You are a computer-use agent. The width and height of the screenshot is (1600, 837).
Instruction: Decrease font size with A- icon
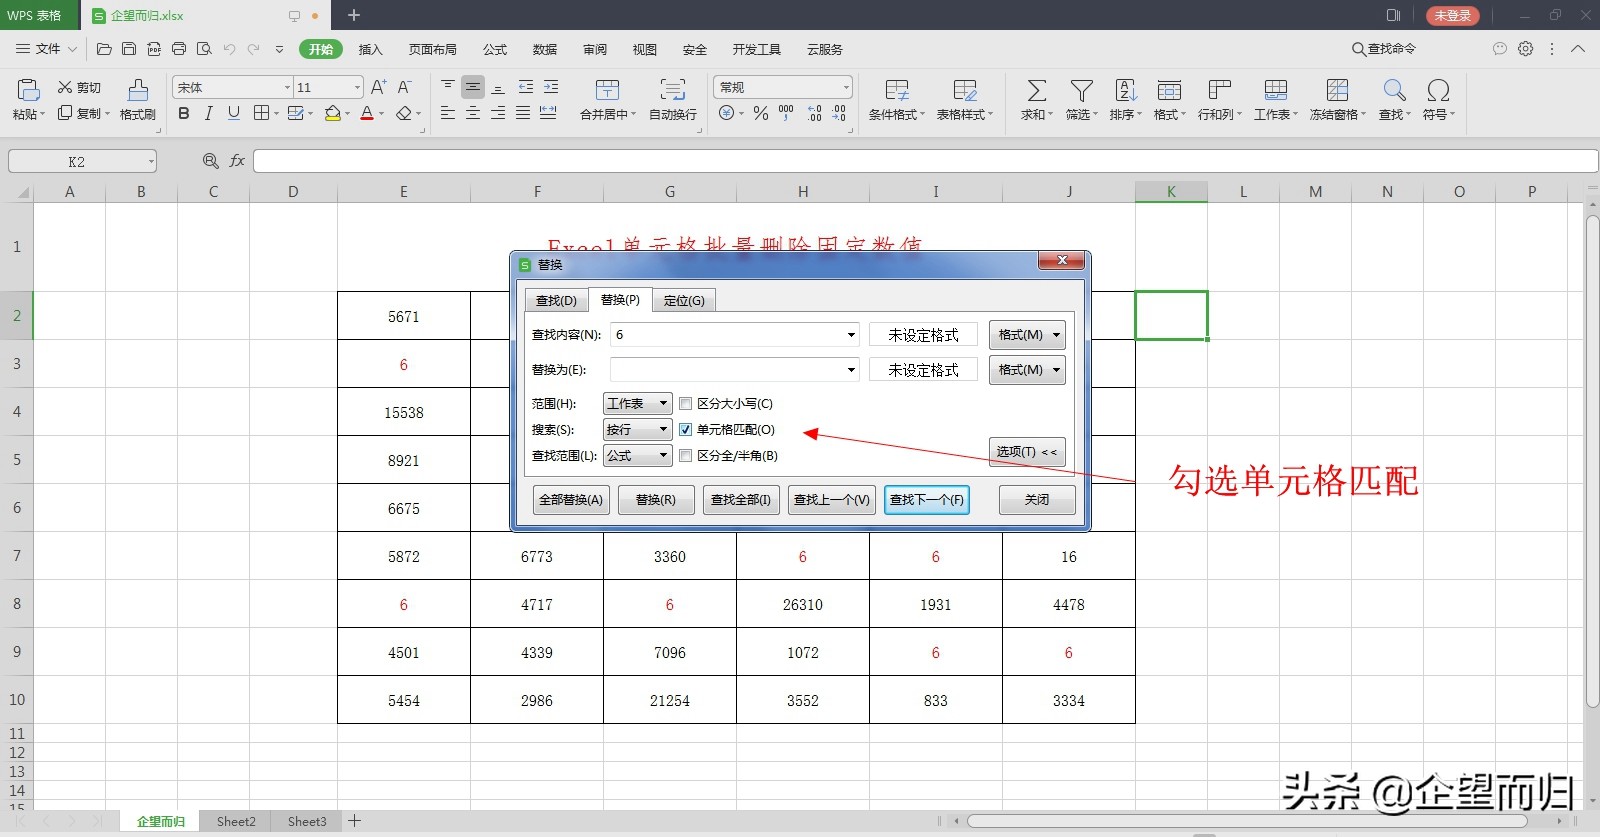coord(404,87)
